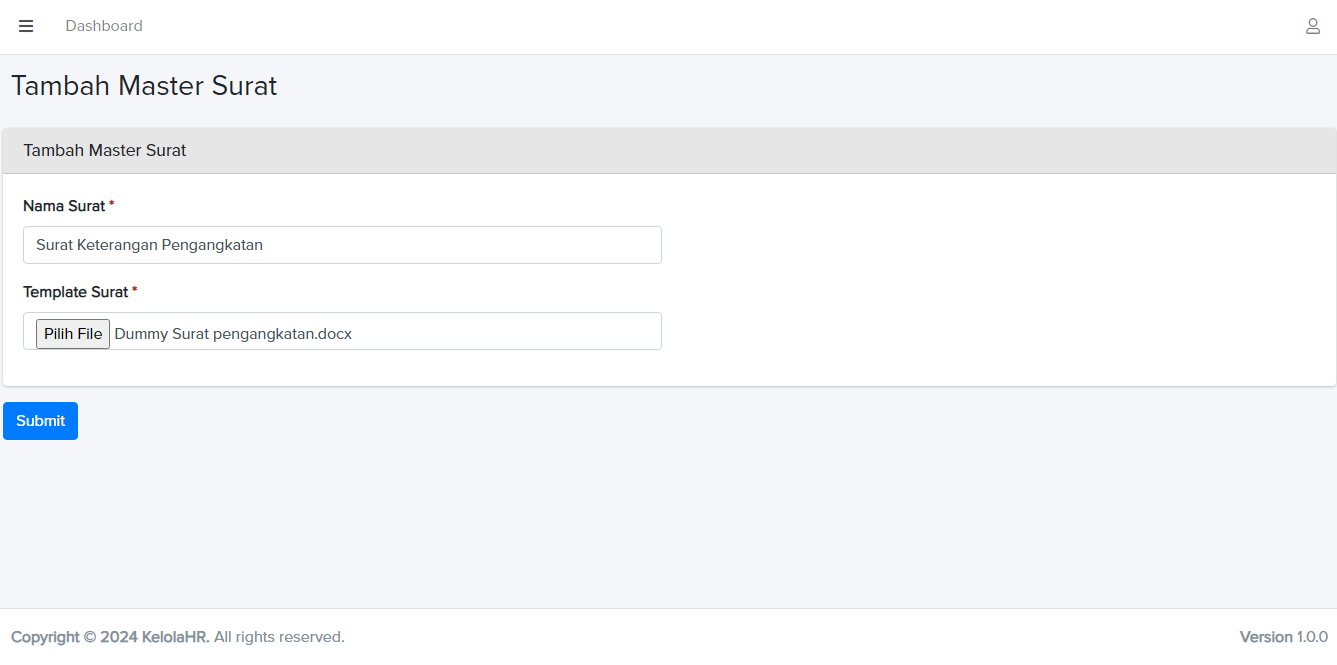This screenshot has height=665, width=1337.
Task: Click the red asterisk beside Nama Surat
Action: [112, 205]
